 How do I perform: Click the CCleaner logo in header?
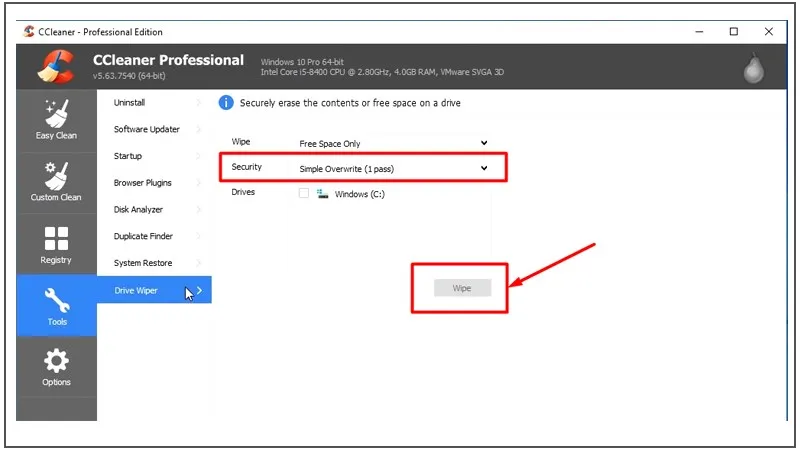pyautogui.click(x=54, y=67)
